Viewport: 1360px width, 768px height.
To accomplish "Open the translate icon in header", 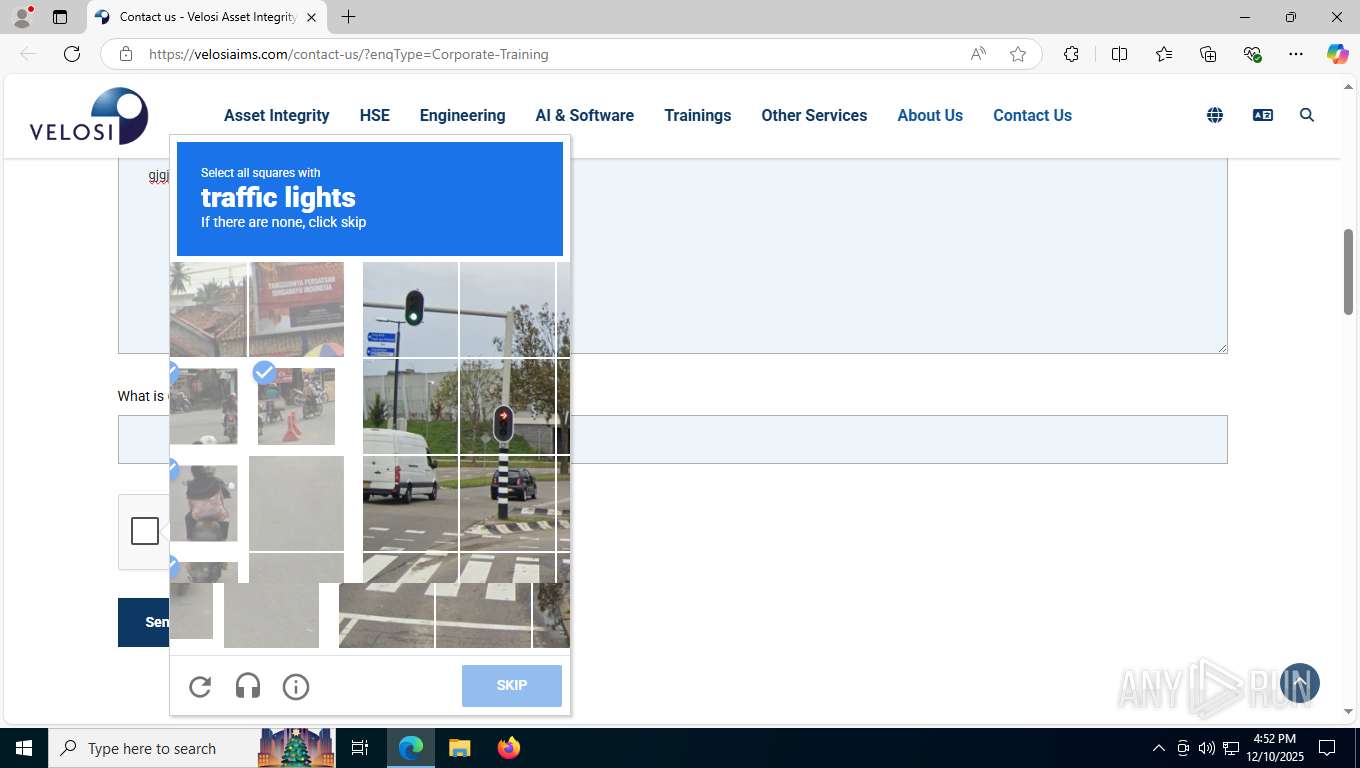I will (x=1263, y=115).
